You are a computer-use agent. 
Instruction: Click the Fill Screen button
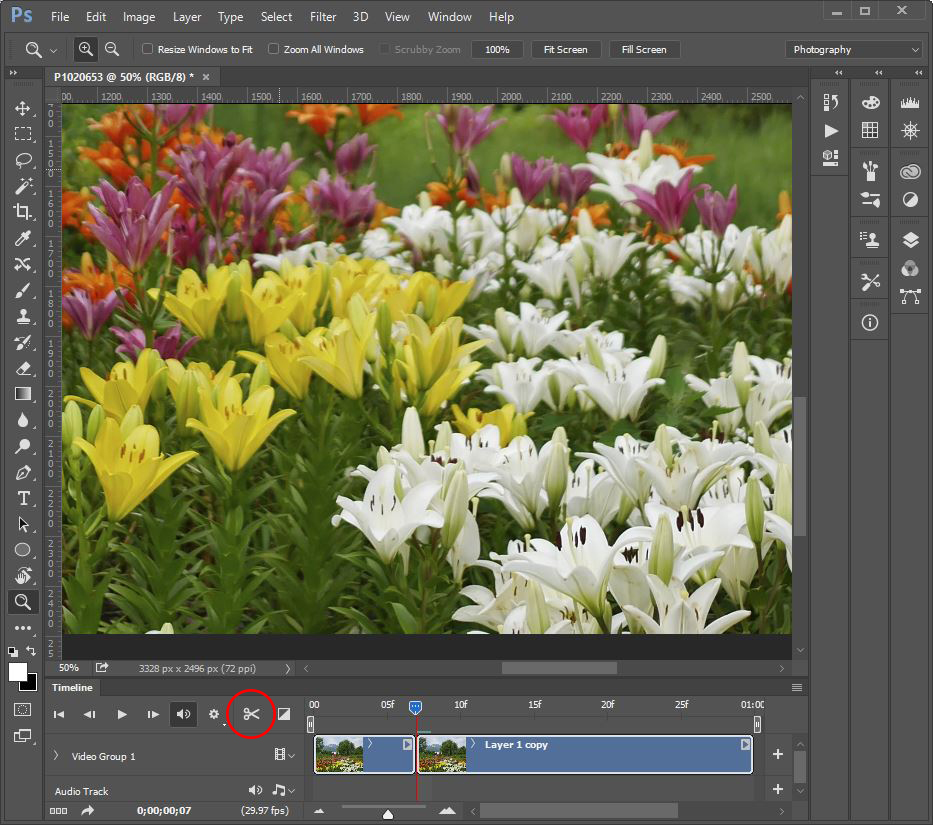pyautogui.click(x=643, y=49)
